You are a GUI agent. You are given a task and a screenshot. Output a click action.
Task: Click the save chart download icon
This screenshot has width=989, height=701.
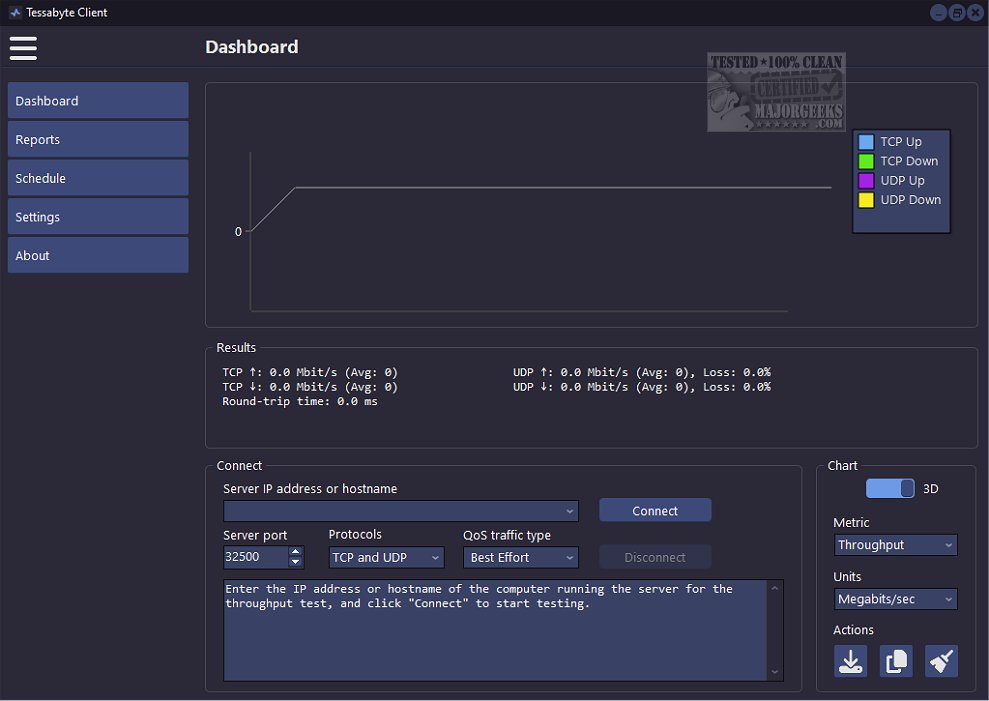coord(851,661)
